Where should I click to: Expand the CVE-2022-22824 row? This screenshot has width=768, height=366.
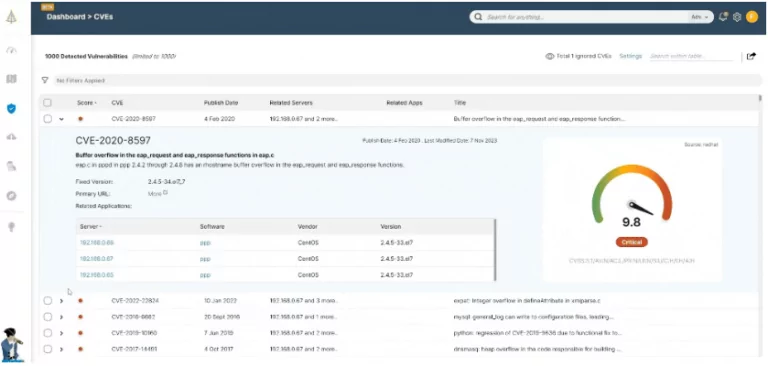[61, 301]
